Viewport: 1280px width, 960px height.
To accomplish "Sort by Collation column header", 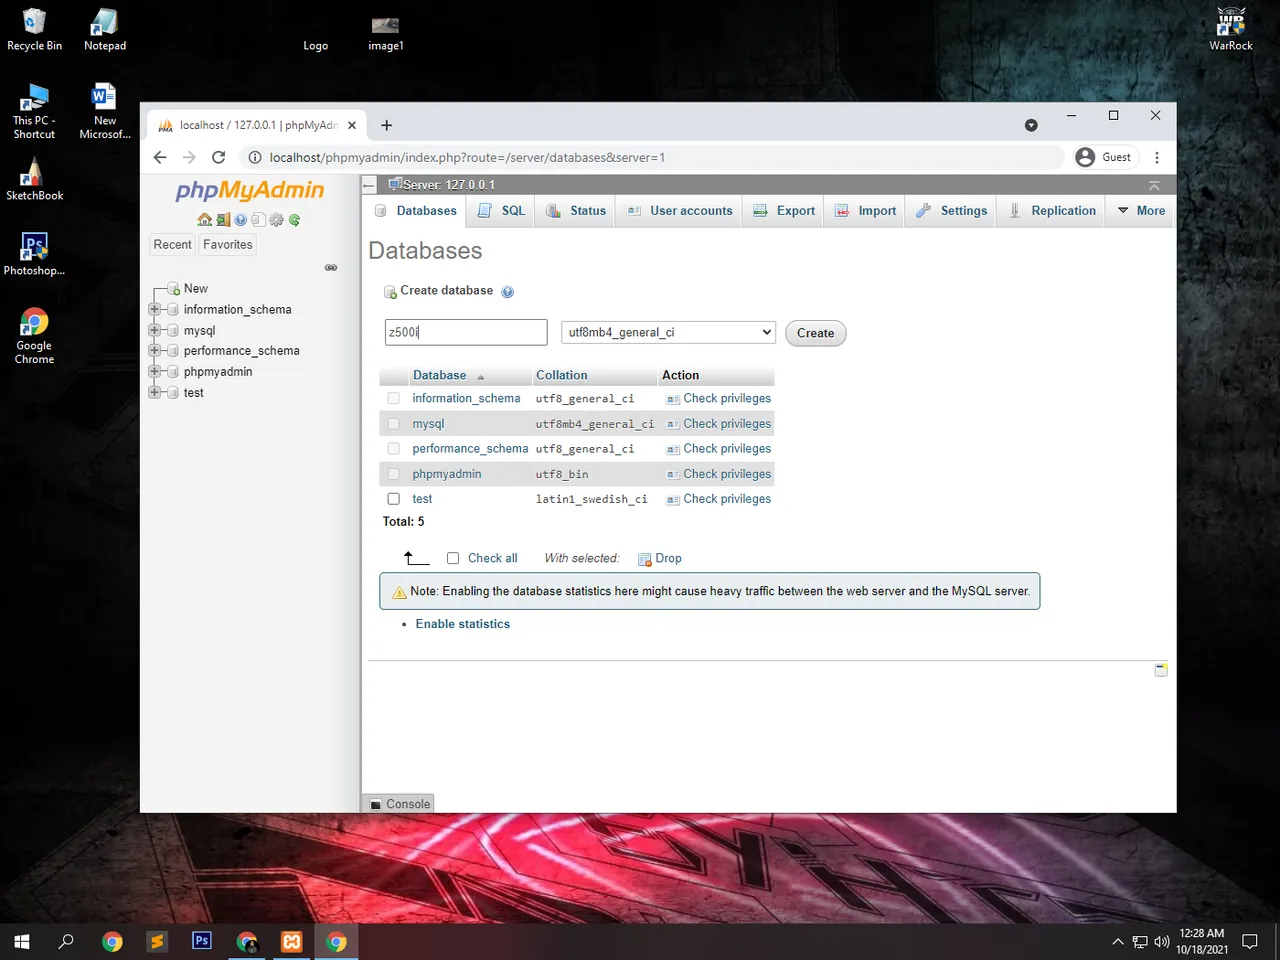I will point(562,376).
